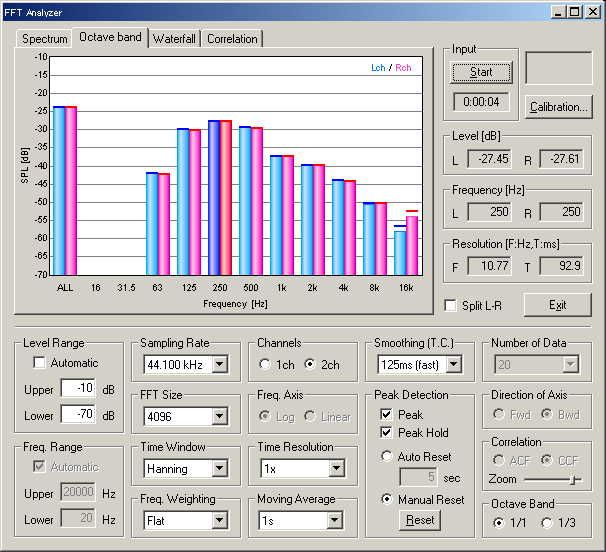Switch to the Spectrum tab

[x=44, y=39]
